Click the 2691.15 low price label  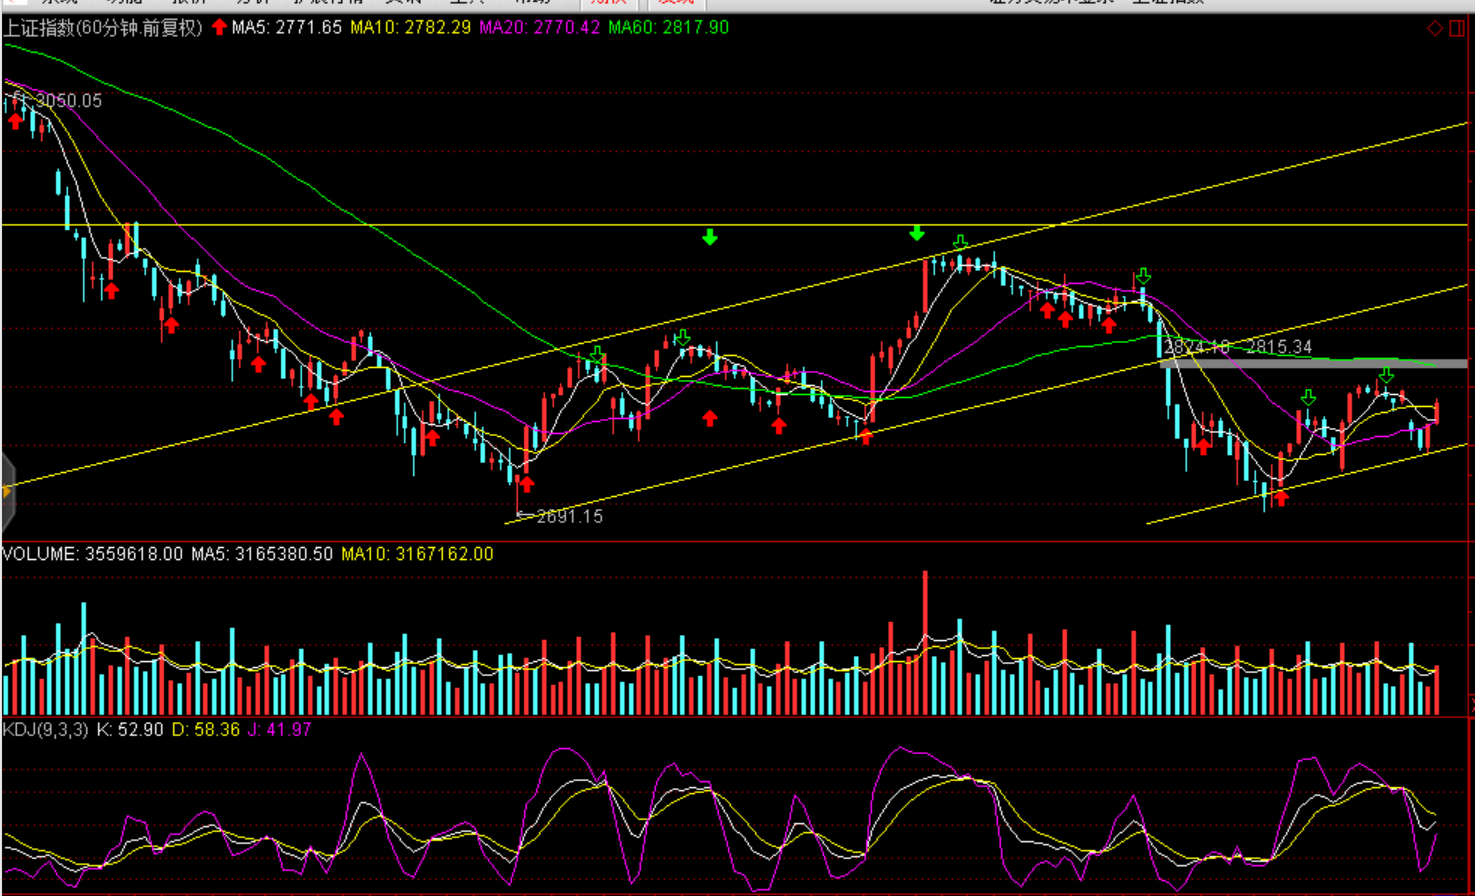pos(568,517)
